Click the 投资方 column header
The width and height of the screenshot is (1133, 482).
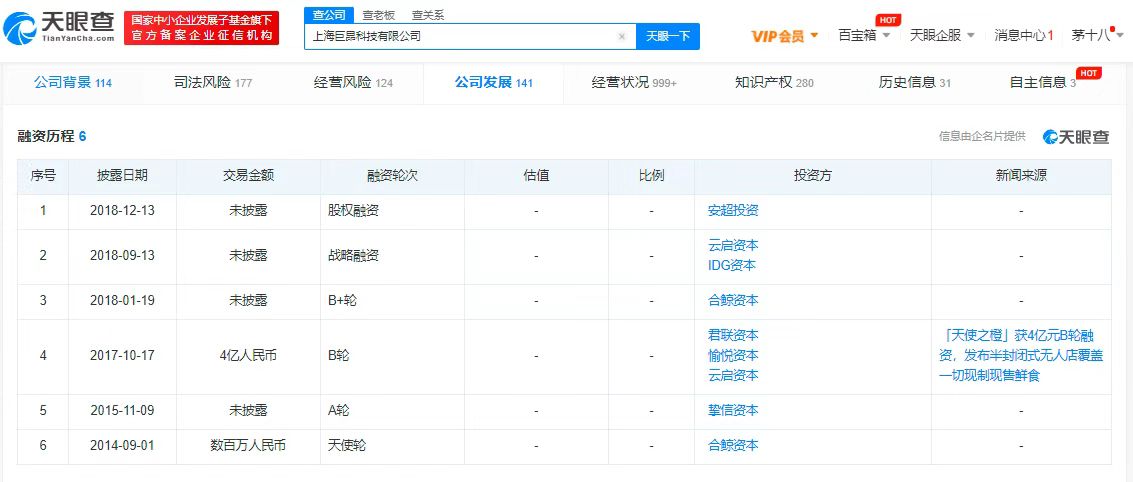click(x=812, y=176)
